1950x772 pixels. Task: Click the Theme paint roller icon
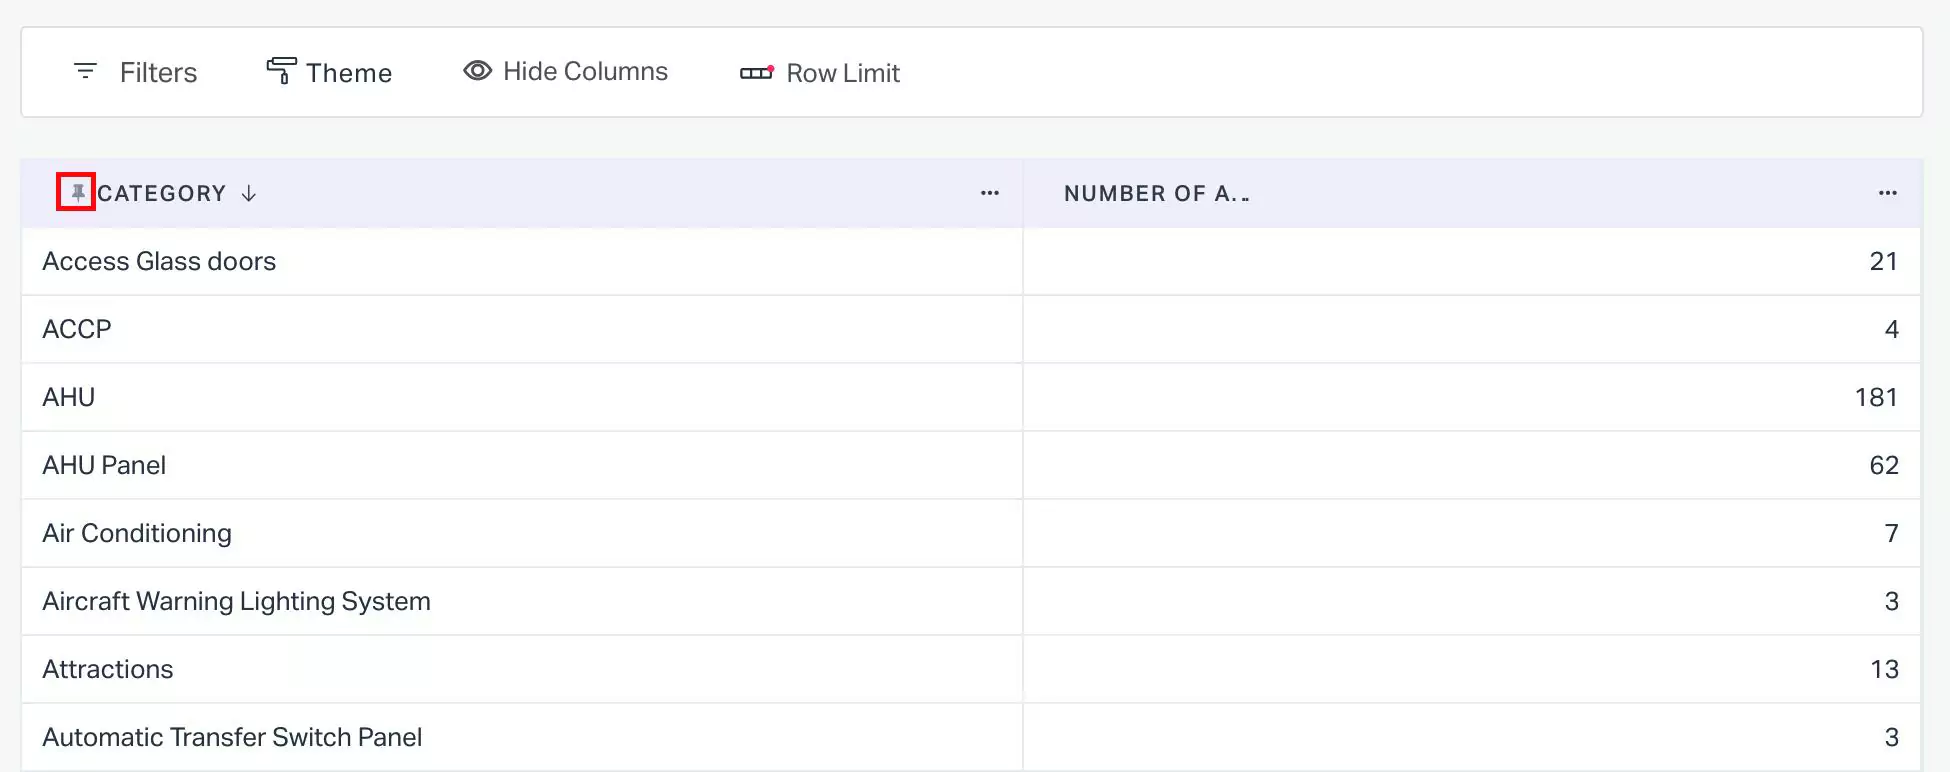pos(281,71)
